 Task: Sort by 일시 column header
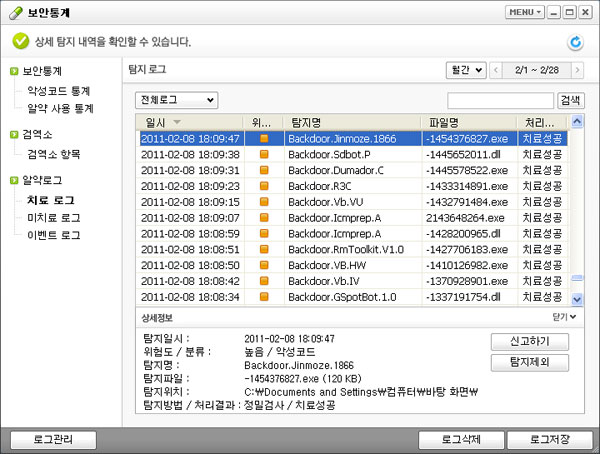(x=160, y=121)
